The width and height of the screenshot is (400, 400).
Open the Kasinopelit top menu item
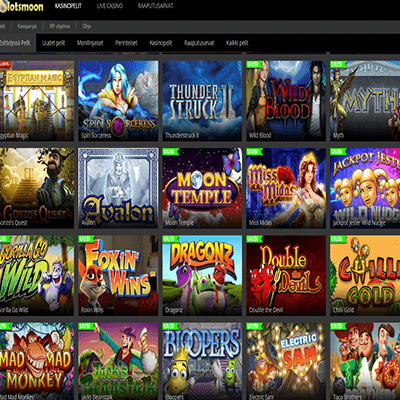[x=68, y=6]
